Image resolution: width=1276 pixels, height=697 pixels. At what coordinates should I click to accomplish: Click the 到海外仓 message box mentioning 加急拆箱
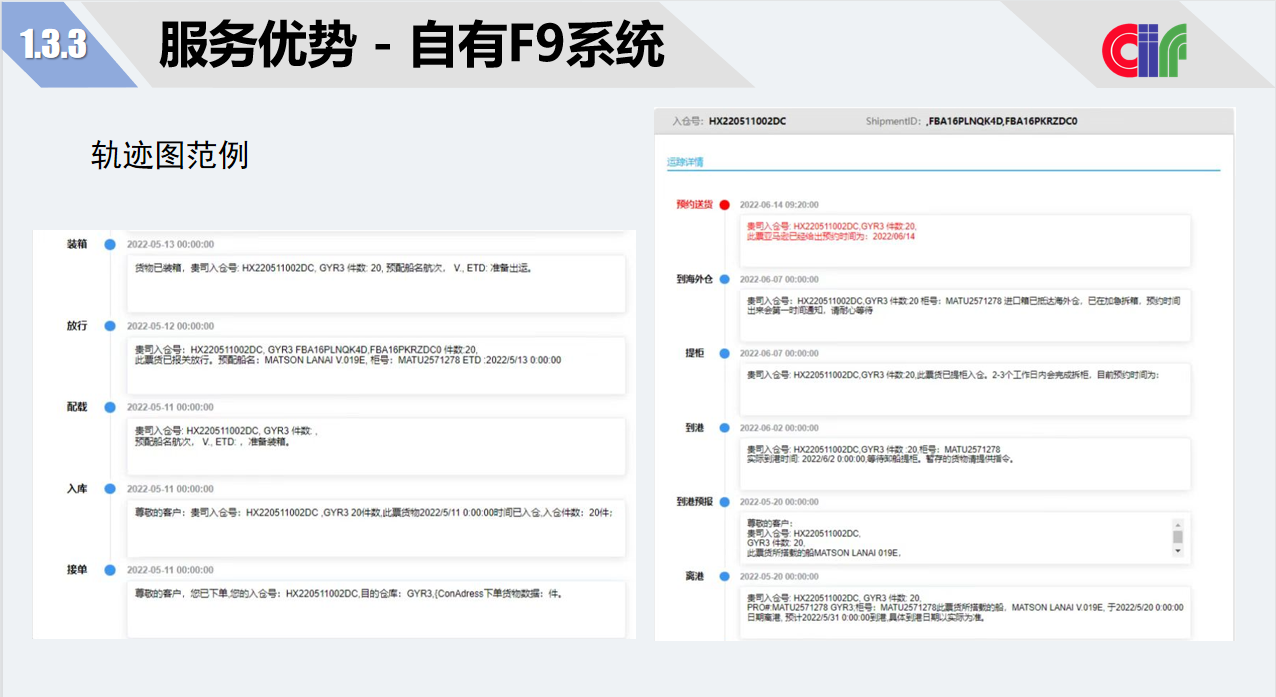pos(965,315)
